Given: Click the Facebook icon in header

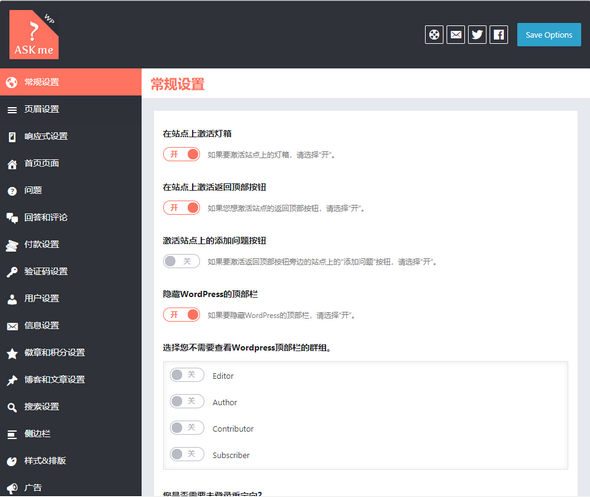Looking at the screenshot, I should pyautogui.click(x=499, y=35).
